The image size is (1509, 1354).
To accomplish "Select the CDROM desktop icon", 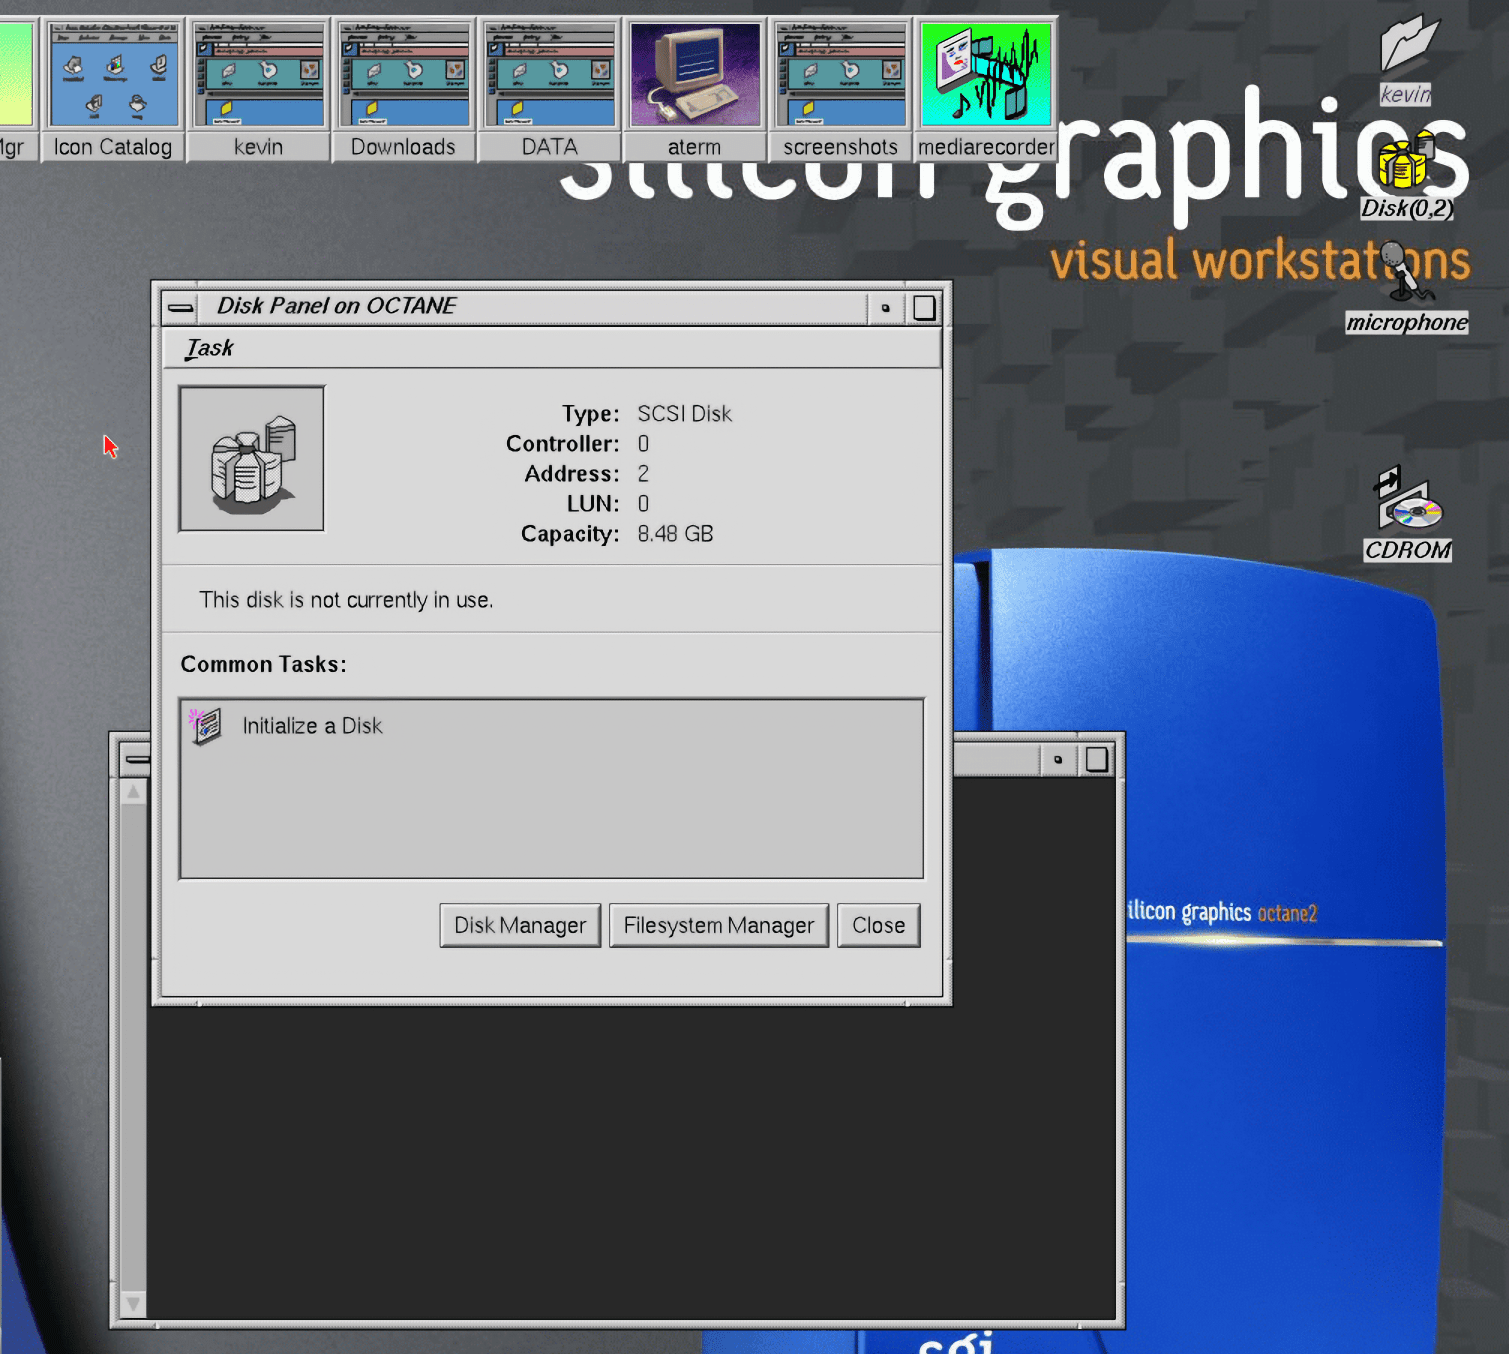I will click(x=1408, y=515).
